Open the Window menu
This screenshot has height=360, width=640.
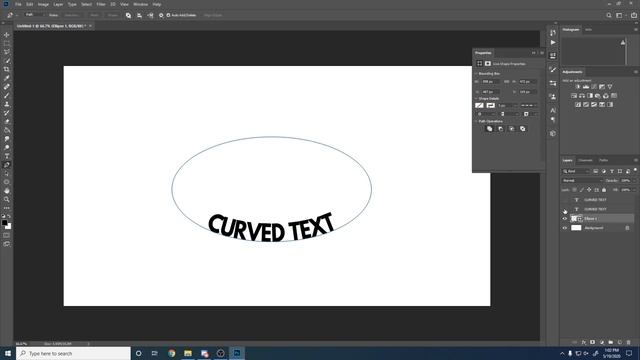[x=140, y=4]
